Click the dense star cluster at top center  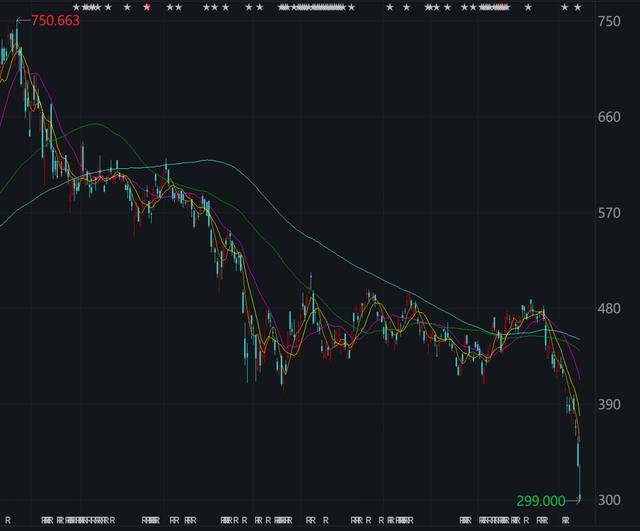point(312,7)
